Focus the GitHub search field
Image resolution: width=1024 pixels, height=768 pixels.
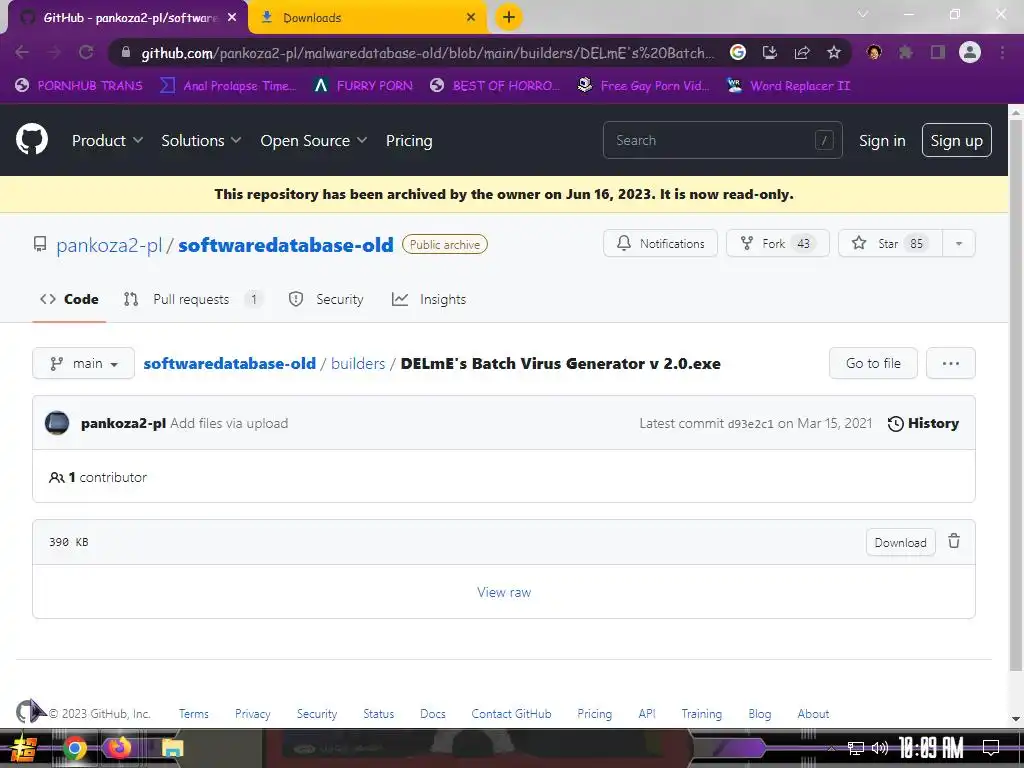pos(722,140)
